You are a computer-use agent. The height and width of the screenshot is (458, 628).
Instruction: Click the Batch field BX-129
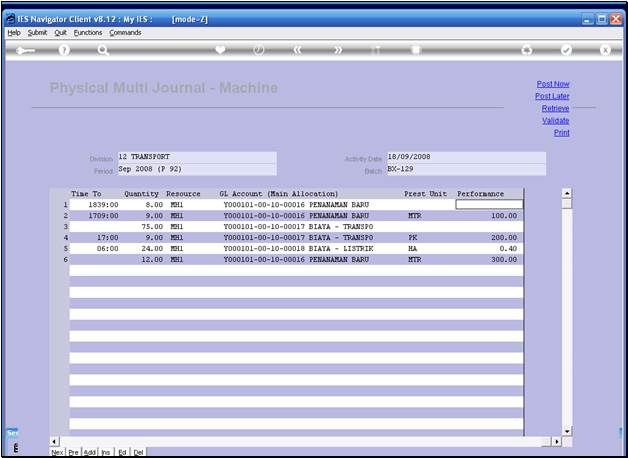click(x=466, y=169)
